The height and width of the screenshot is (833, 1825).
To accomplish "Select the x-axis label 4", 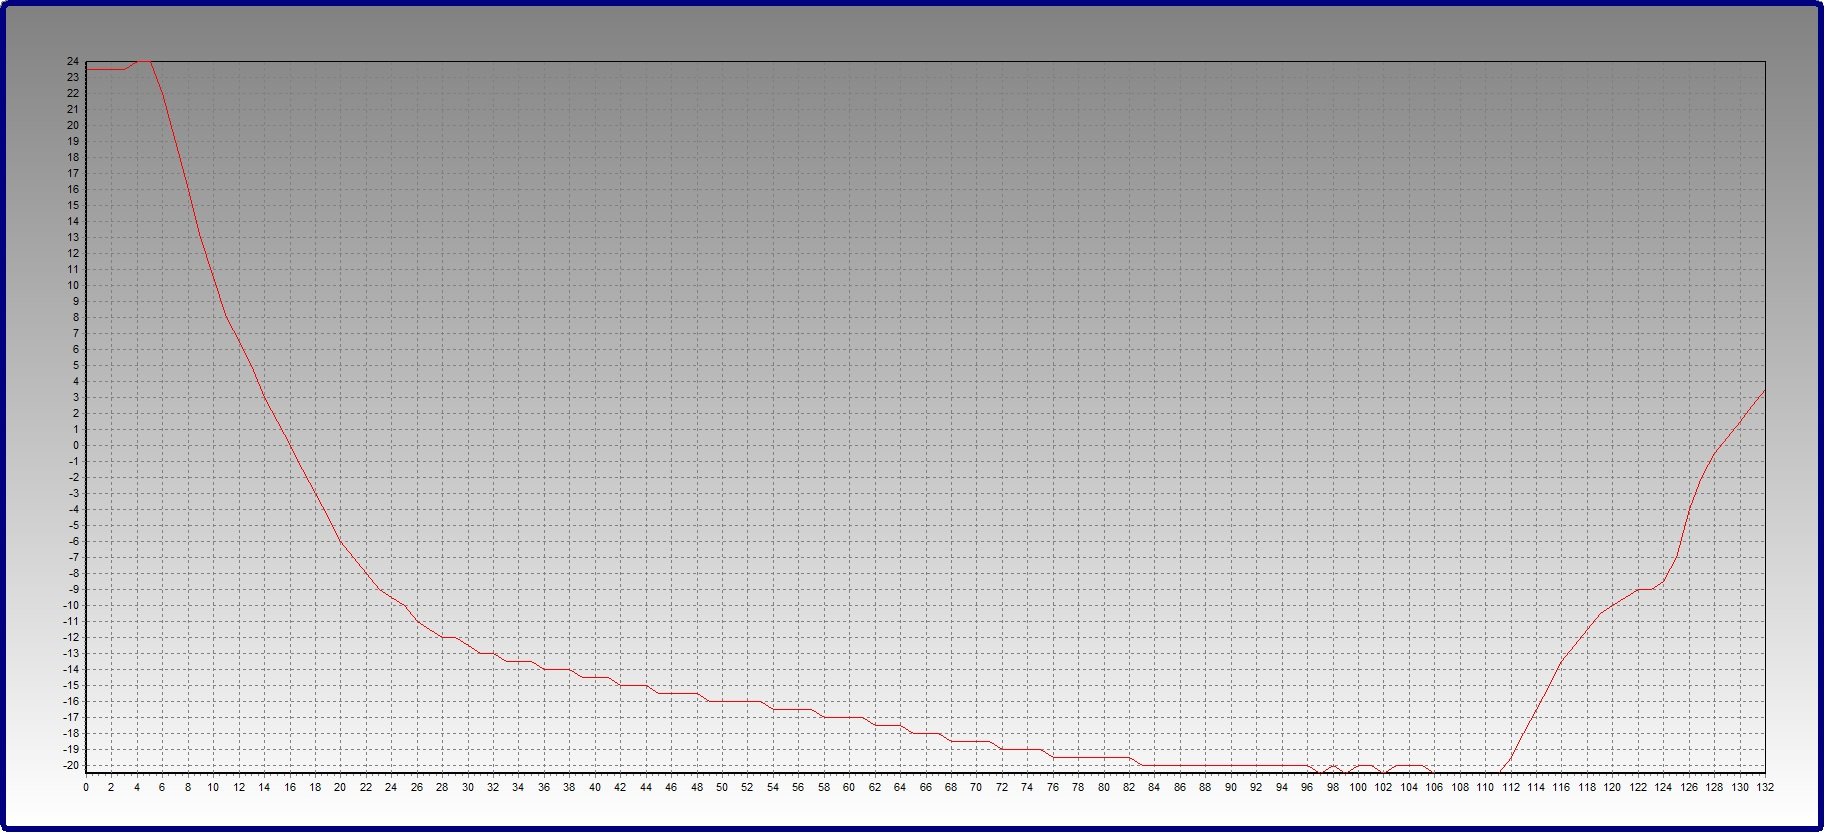I will coord(137,788).
